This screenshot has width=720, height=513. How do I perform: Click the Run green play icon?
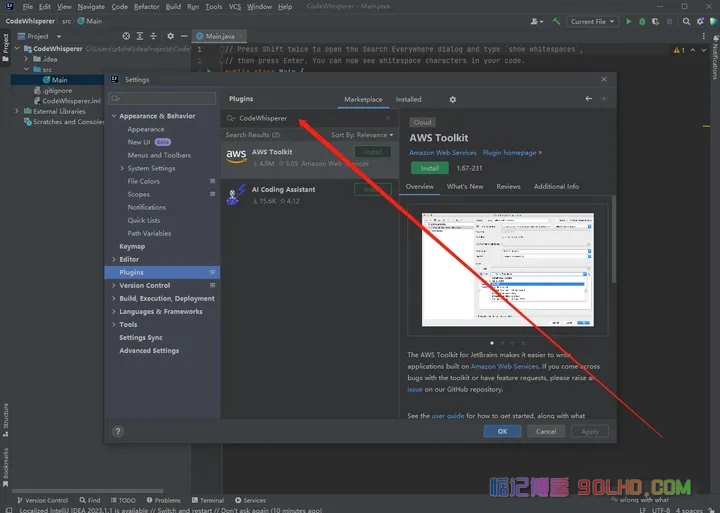(629, 22)
